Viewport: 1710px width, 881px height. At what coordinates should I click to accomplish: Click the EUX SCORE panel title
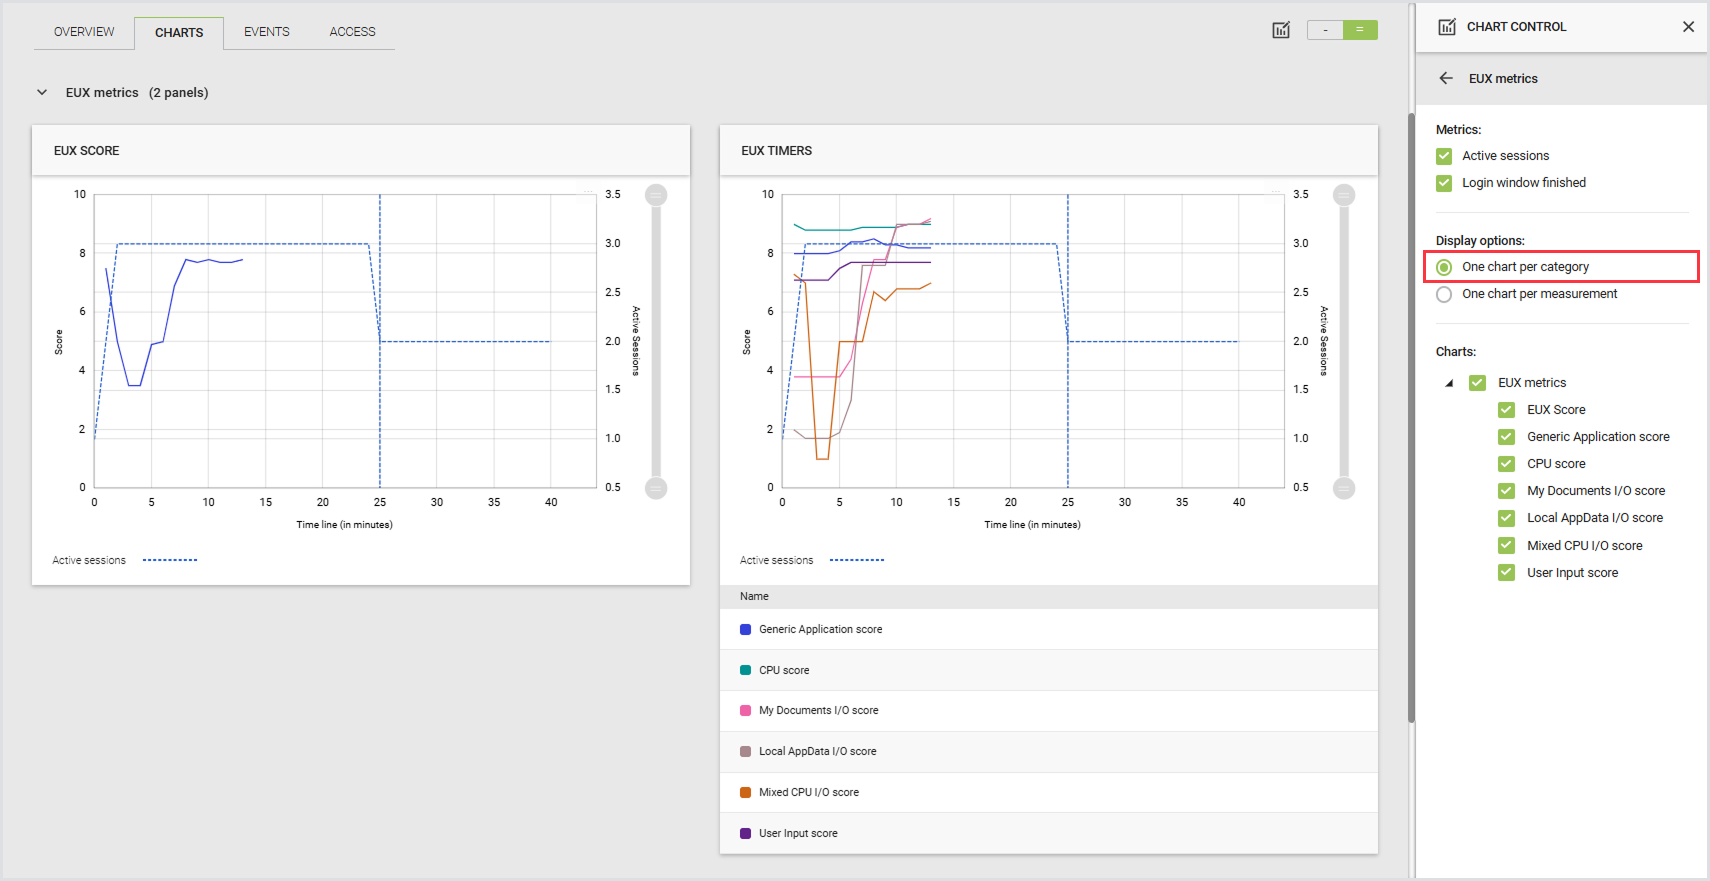(87, 151)
